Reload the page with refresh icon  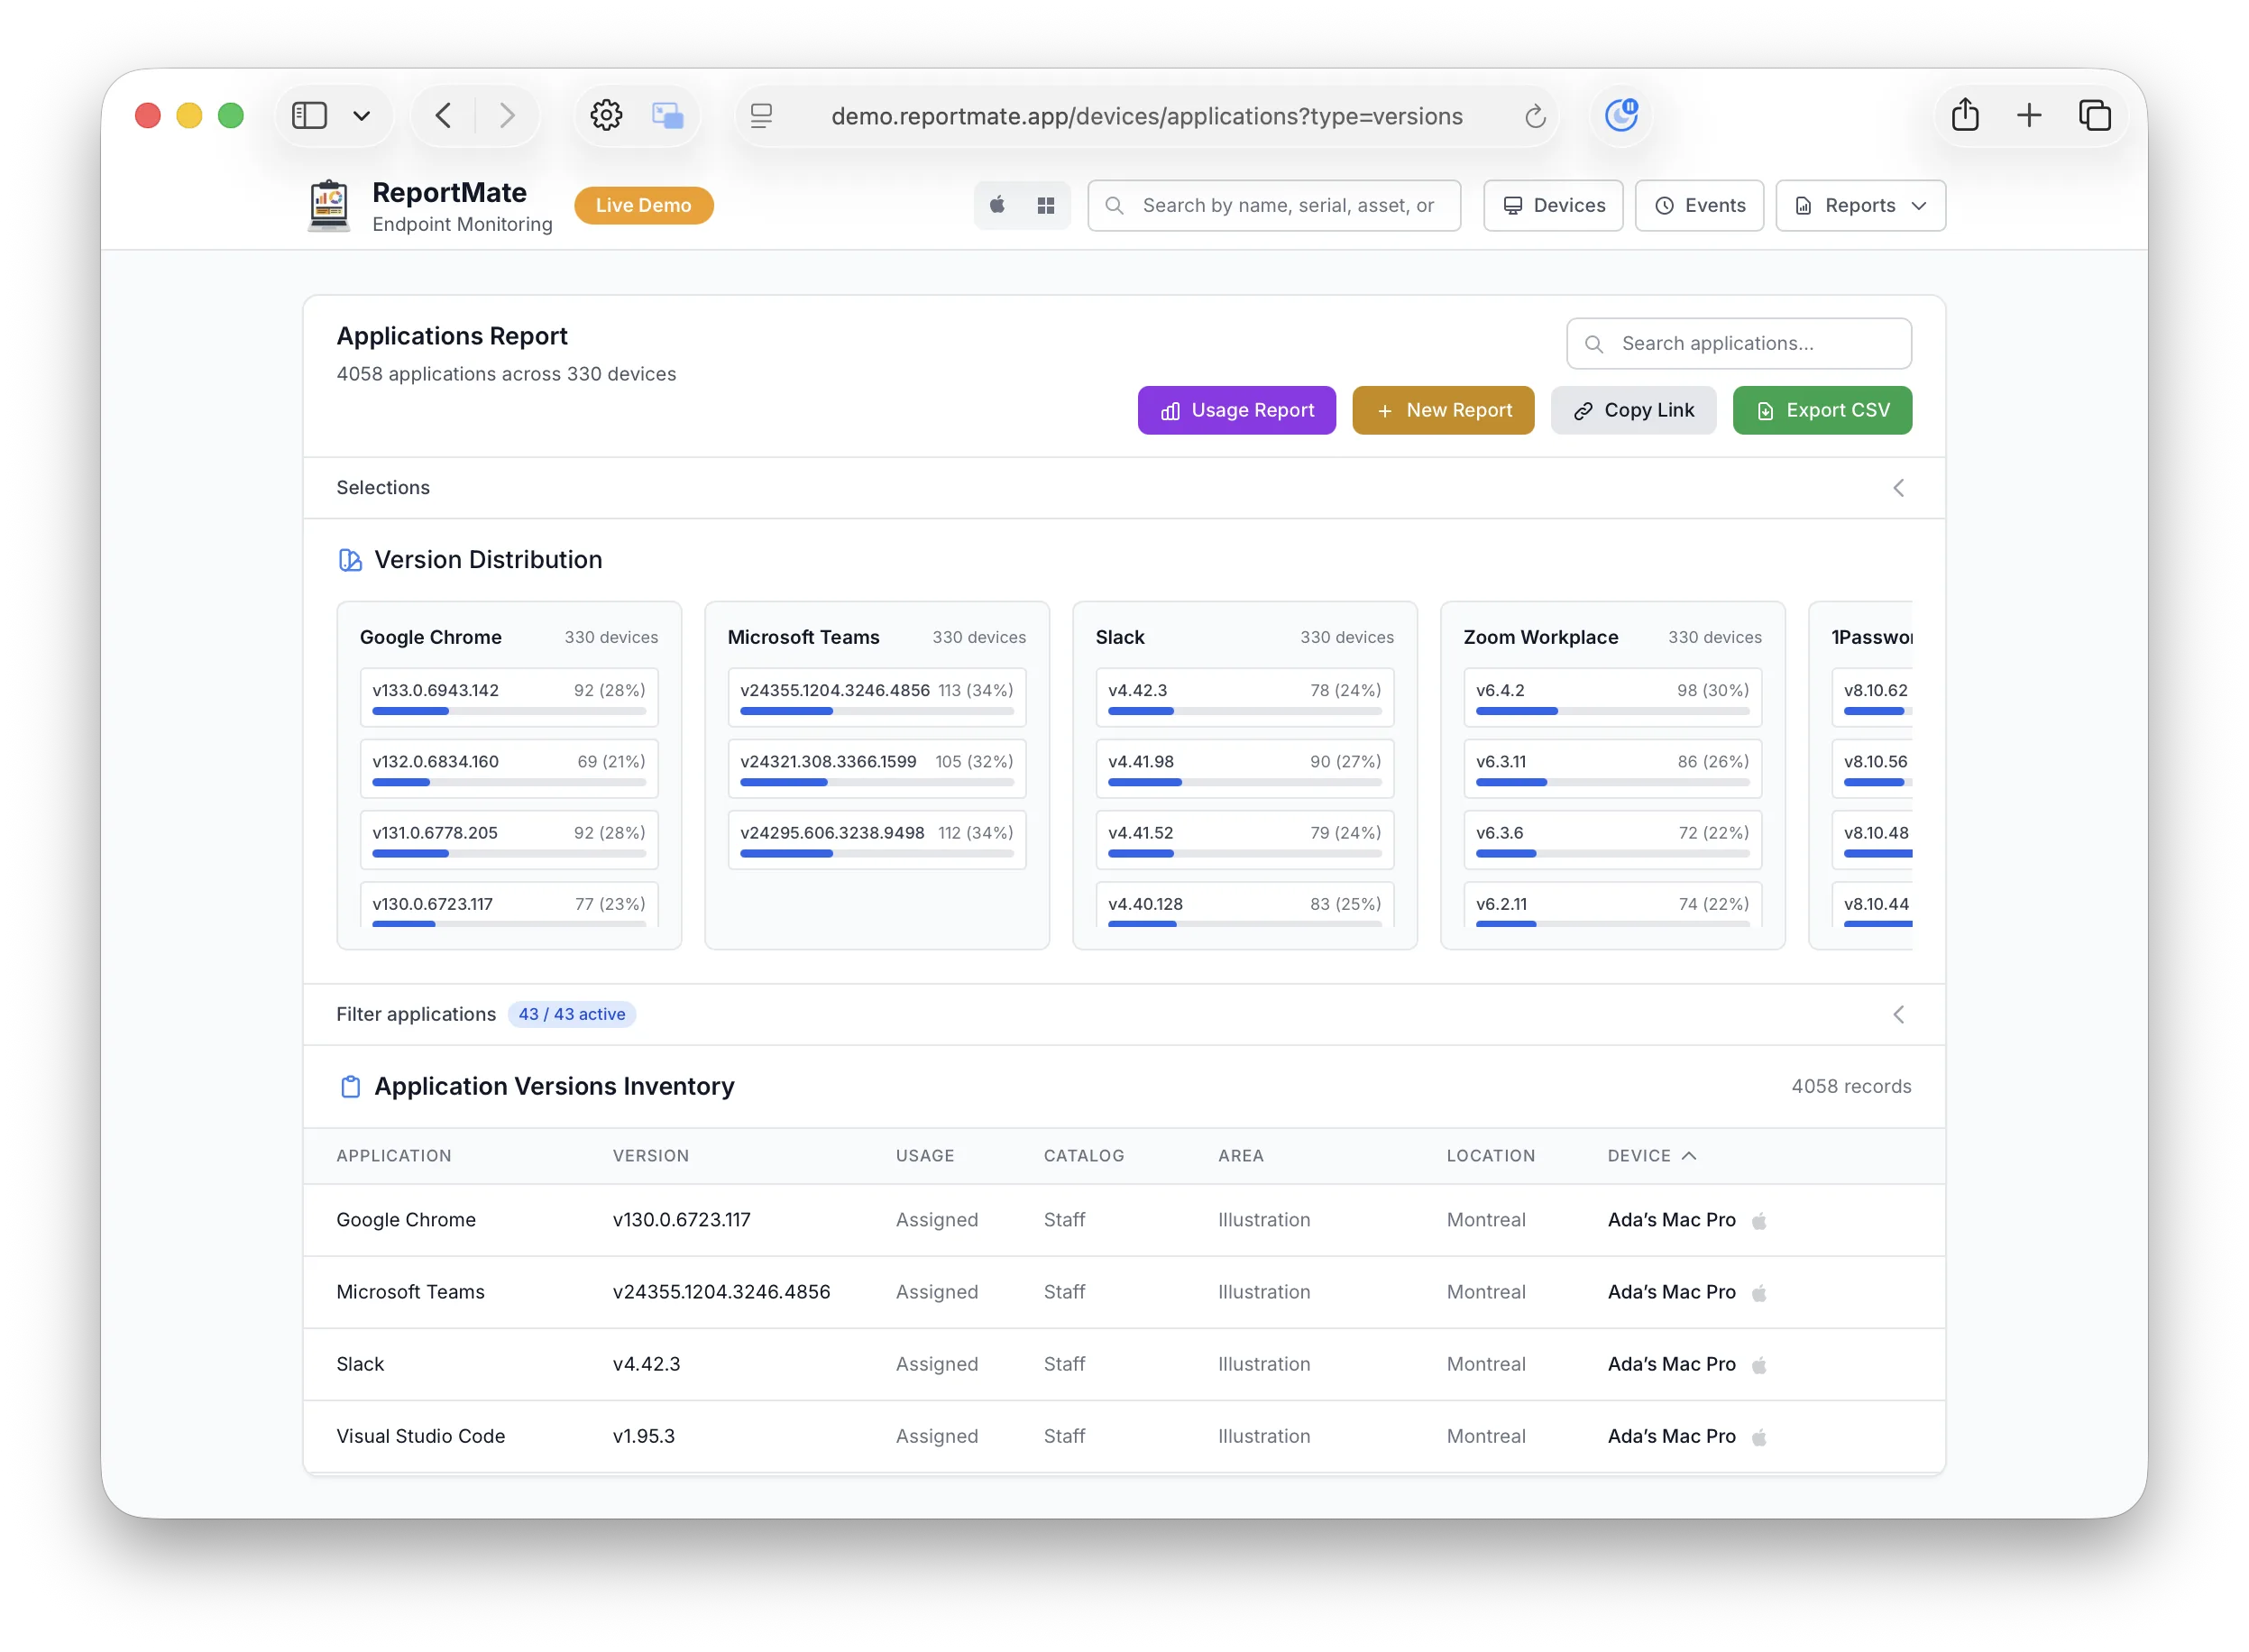pyautogui.click(x=1535, y=116)
